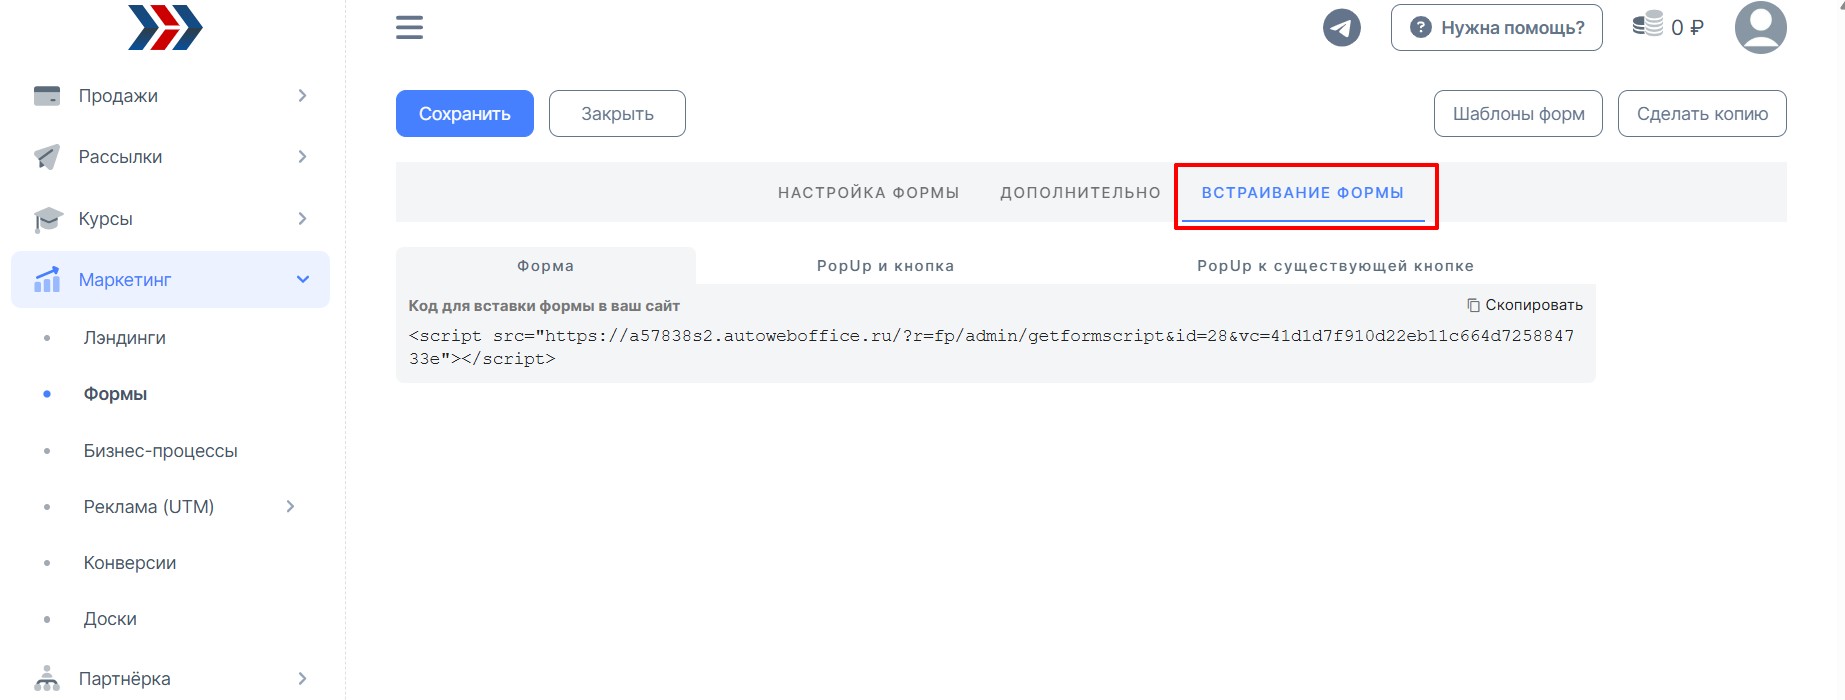Viewport: 1845px width, 700px height.
Task: Switch to the Дополнительно tab
Action: pos(1080,192)
